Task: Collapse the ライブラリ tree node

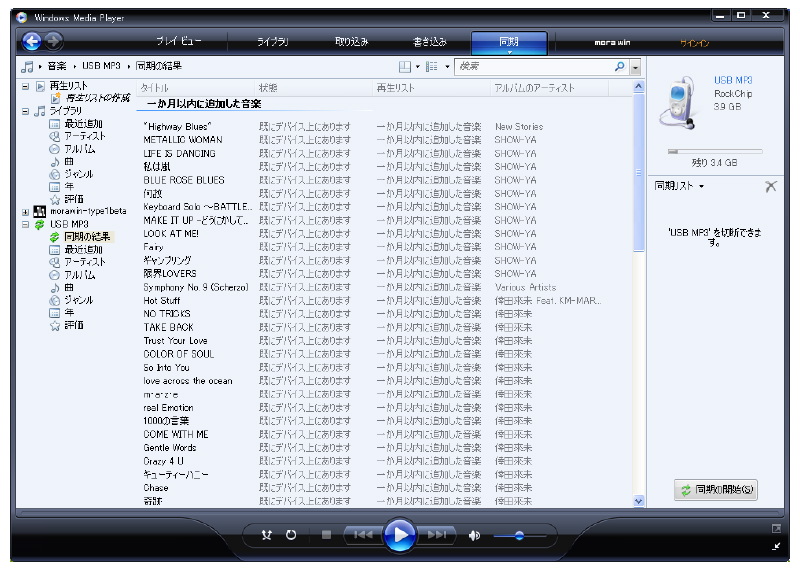Action: pos(26,111)
